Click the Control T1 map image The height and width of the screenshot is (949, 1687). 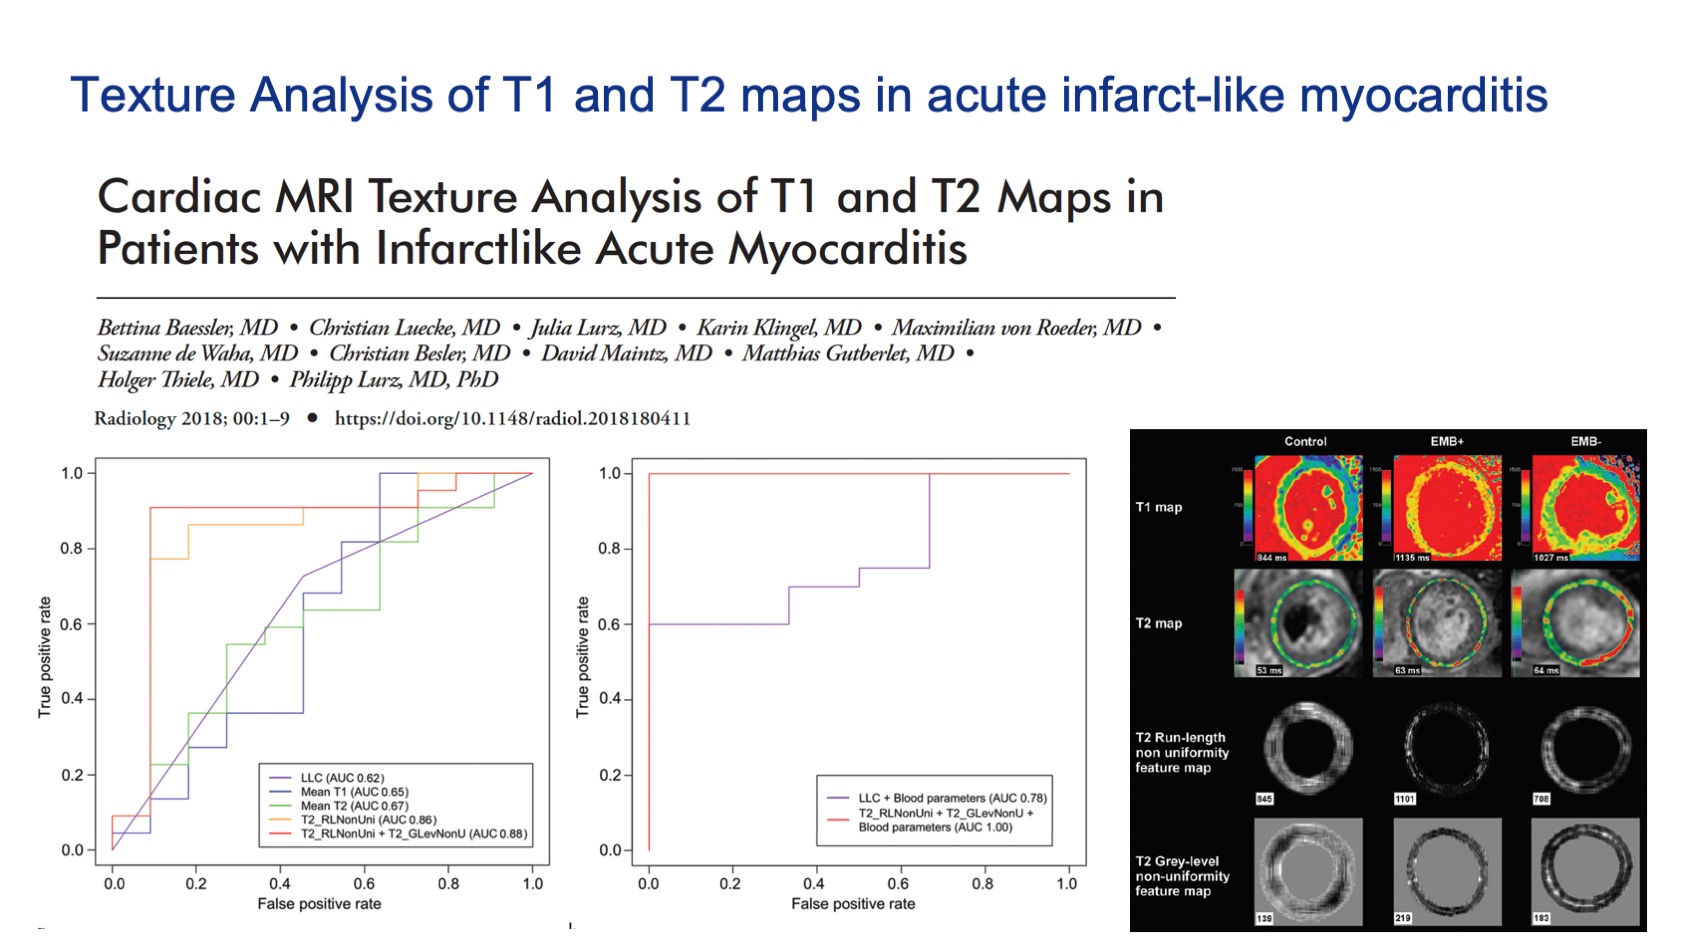[x=1308, y=508]
